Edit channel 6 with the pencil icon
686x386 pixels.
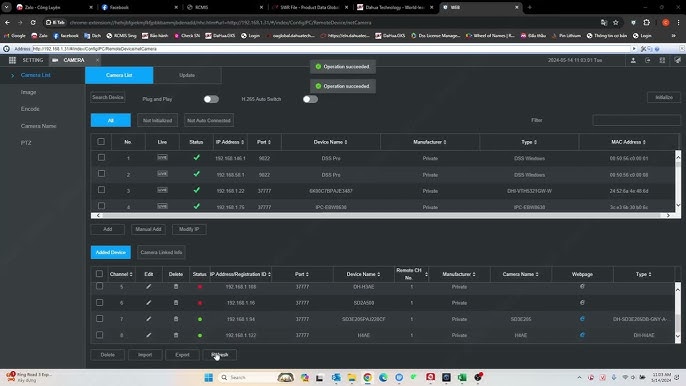(x=149, y=302)
